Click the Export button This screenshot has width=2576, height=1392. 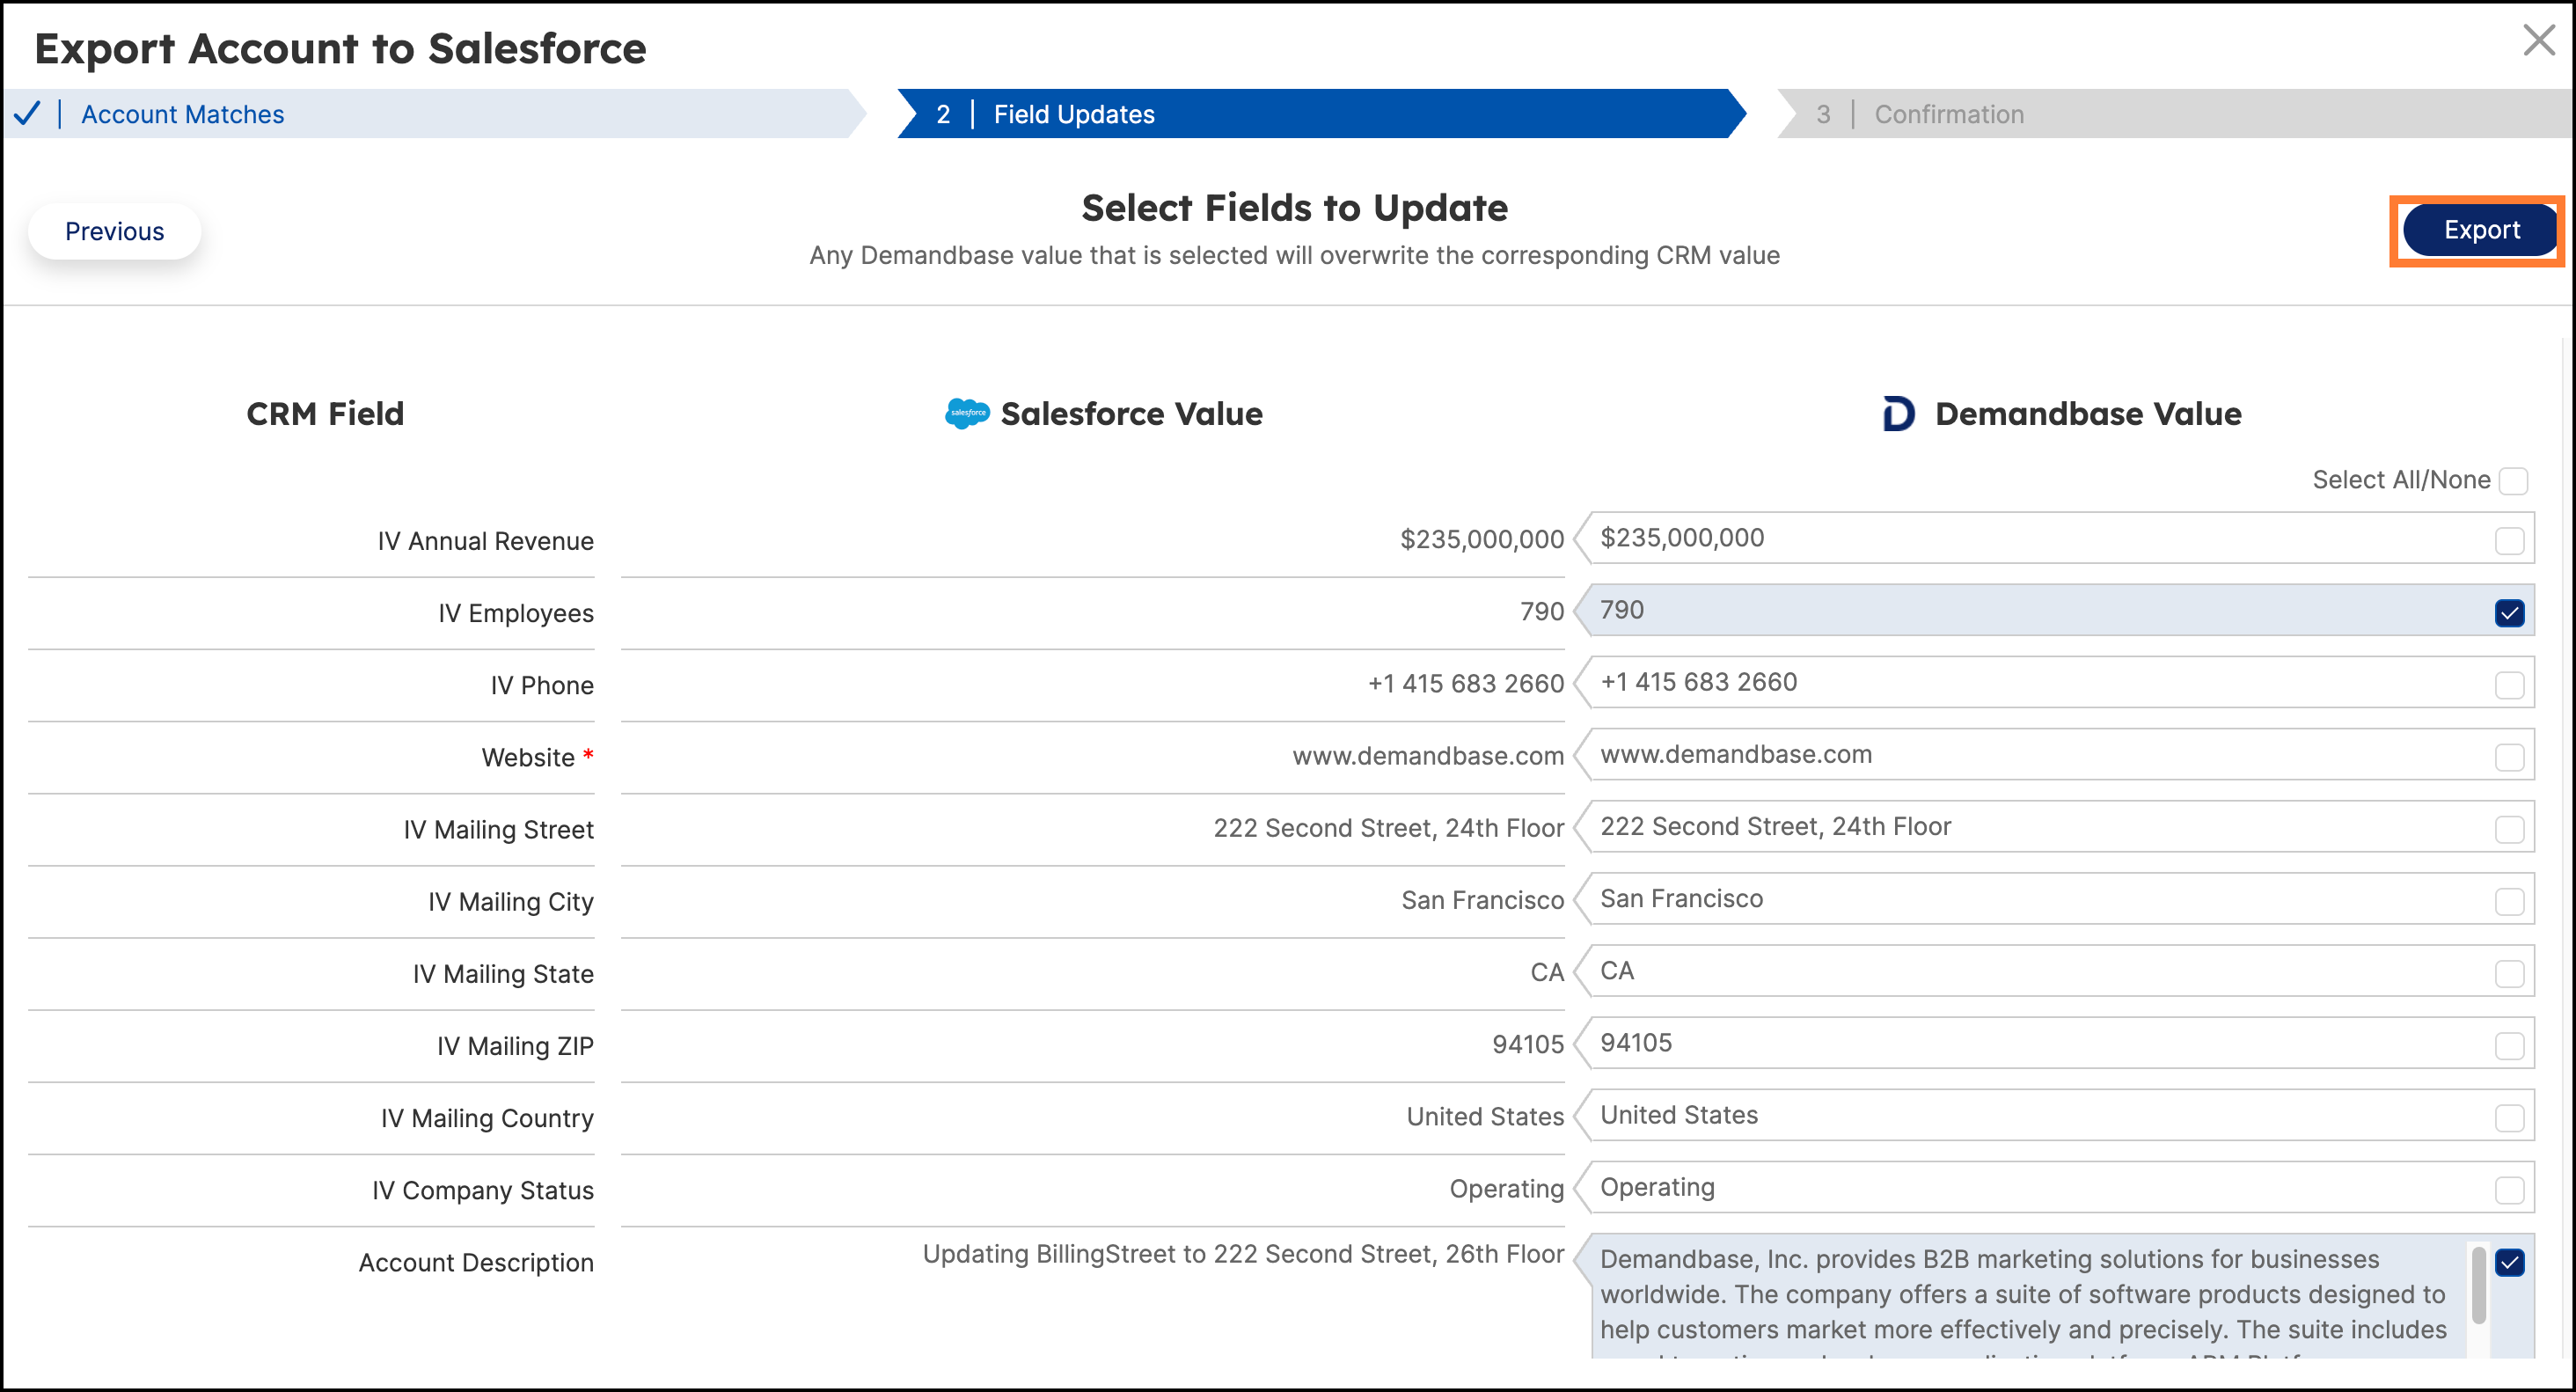click(2481, 230)
